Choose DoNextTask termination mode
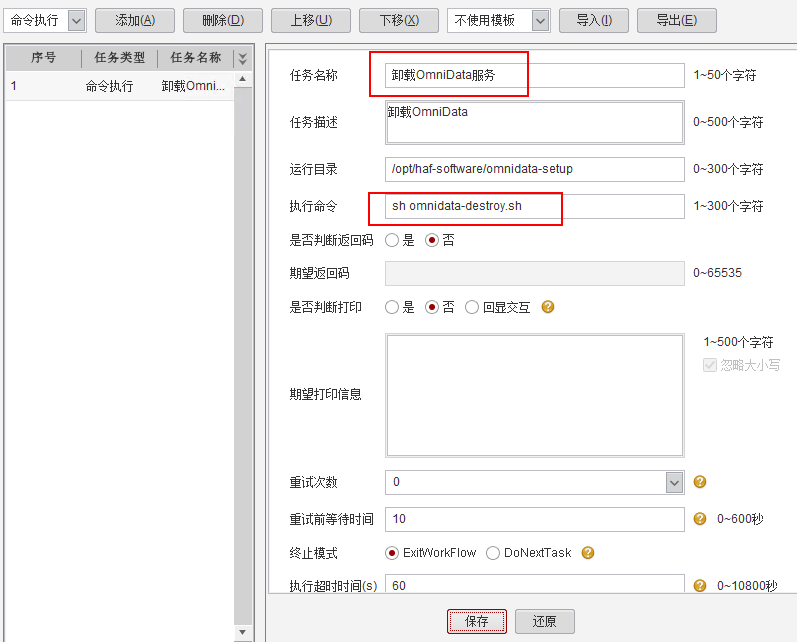 pos(493,553)
